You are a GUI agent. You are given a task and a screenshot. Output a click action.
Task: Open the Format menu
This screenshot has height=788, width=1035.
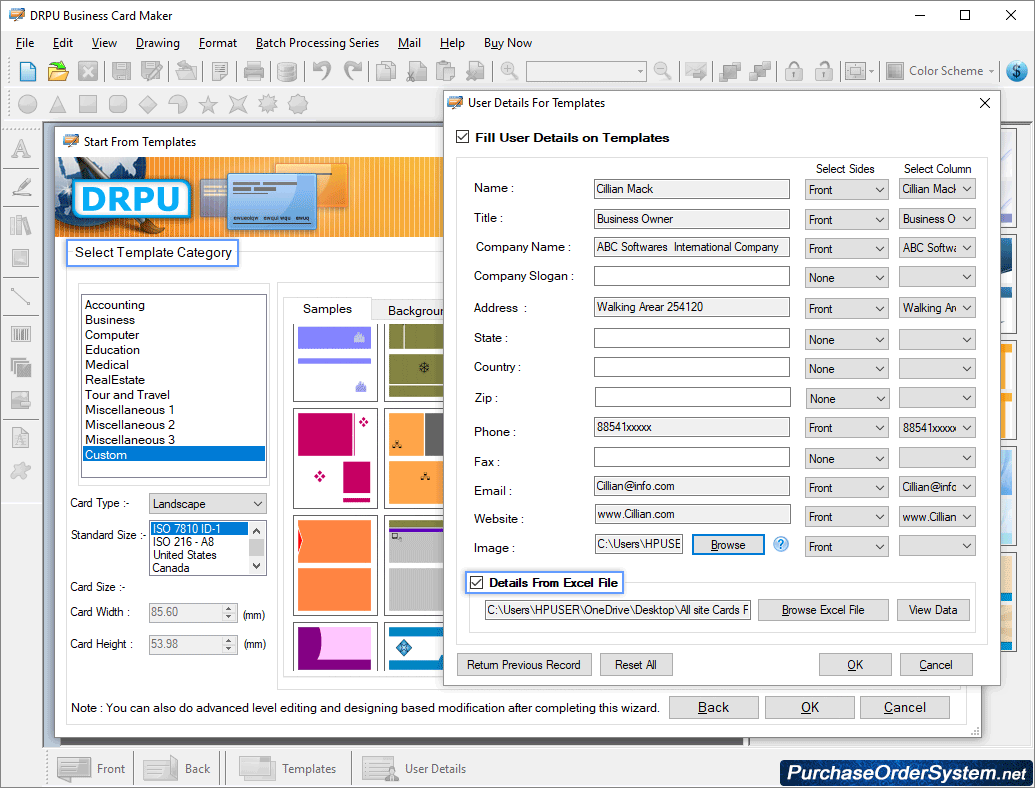pos(218,43)
